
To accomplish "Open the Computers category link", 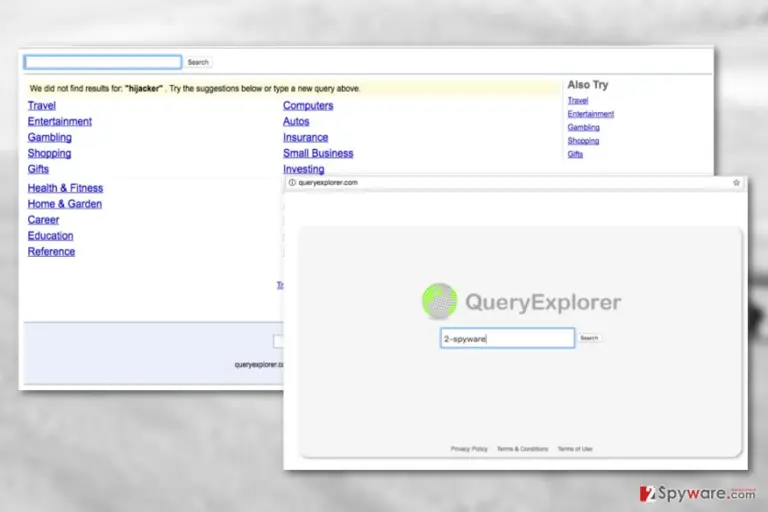I will point(308,105).
